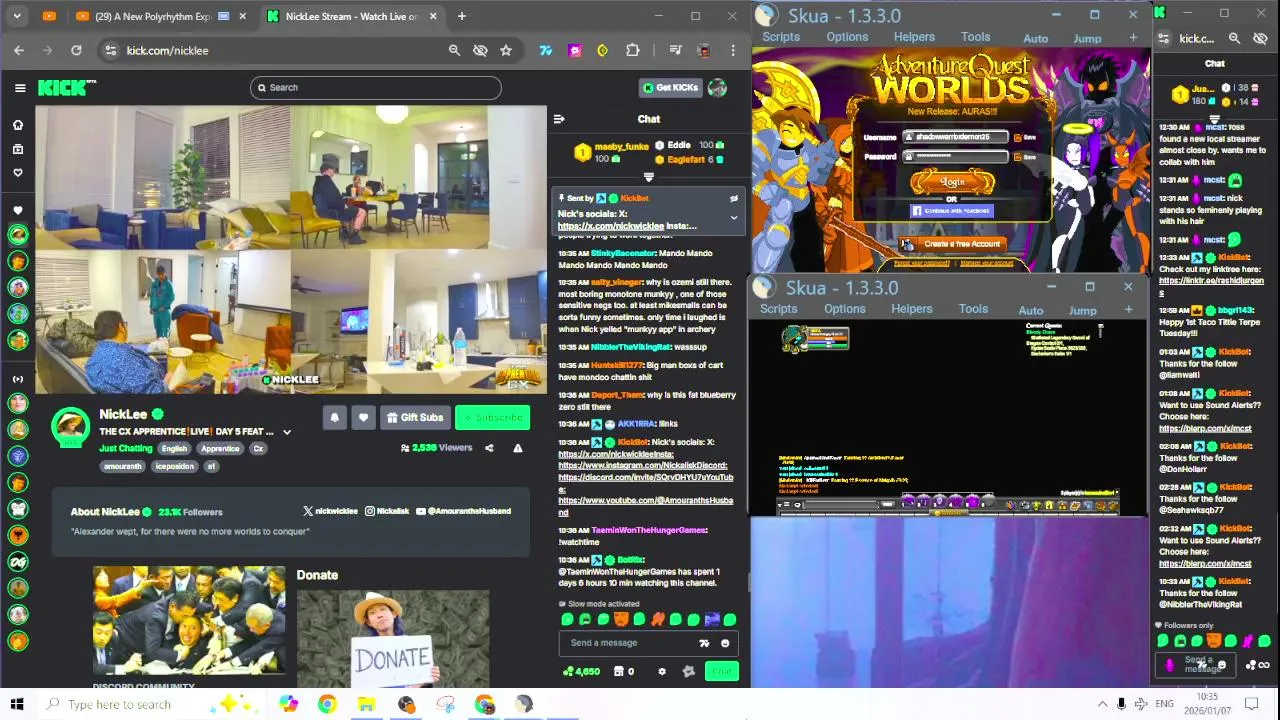Click the browser zoom magnifier in address bar
Image resolution: width=1280 pixels, height=720 pixels.
click(x=454, y=50)
